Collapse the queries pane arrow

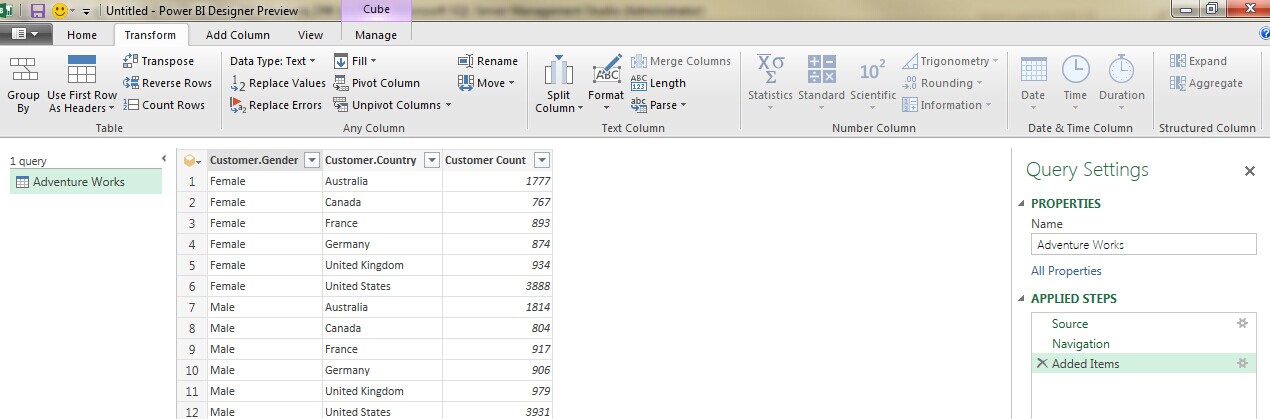(x=164, y=159)
